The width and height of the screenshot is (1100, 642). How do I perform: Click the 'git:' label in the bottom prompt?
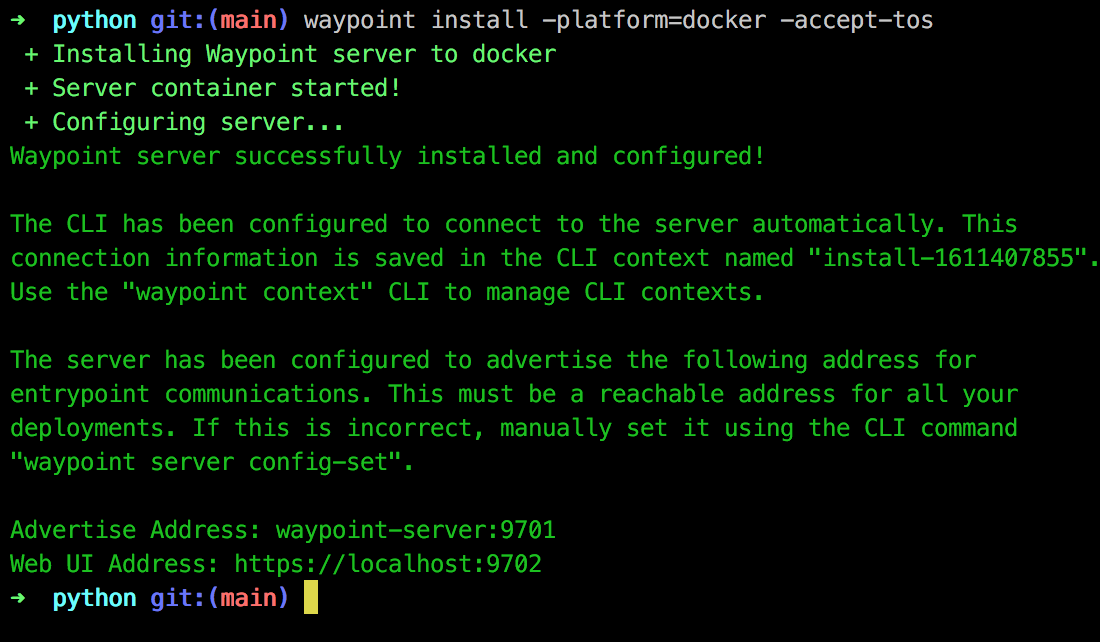coord(178,598)
